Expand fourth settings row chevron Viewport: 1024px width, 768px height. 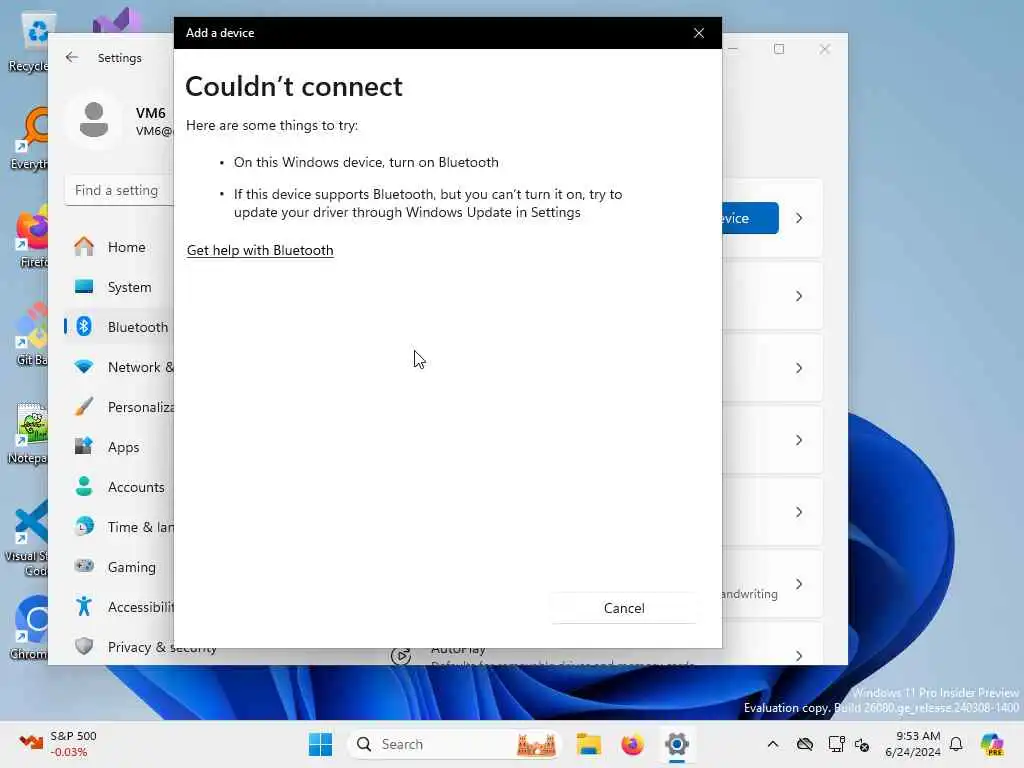799,440
